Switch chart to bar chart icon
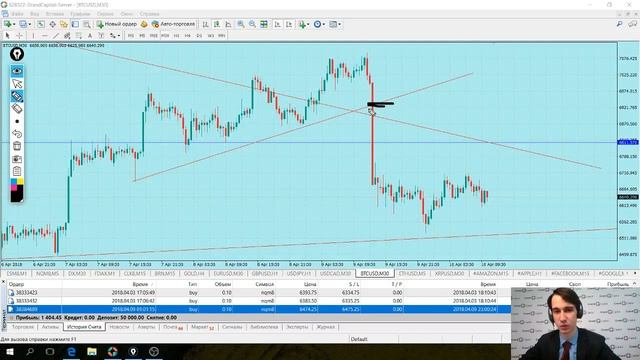This screenshot has width=640, height=360. [x=205, y=24]
